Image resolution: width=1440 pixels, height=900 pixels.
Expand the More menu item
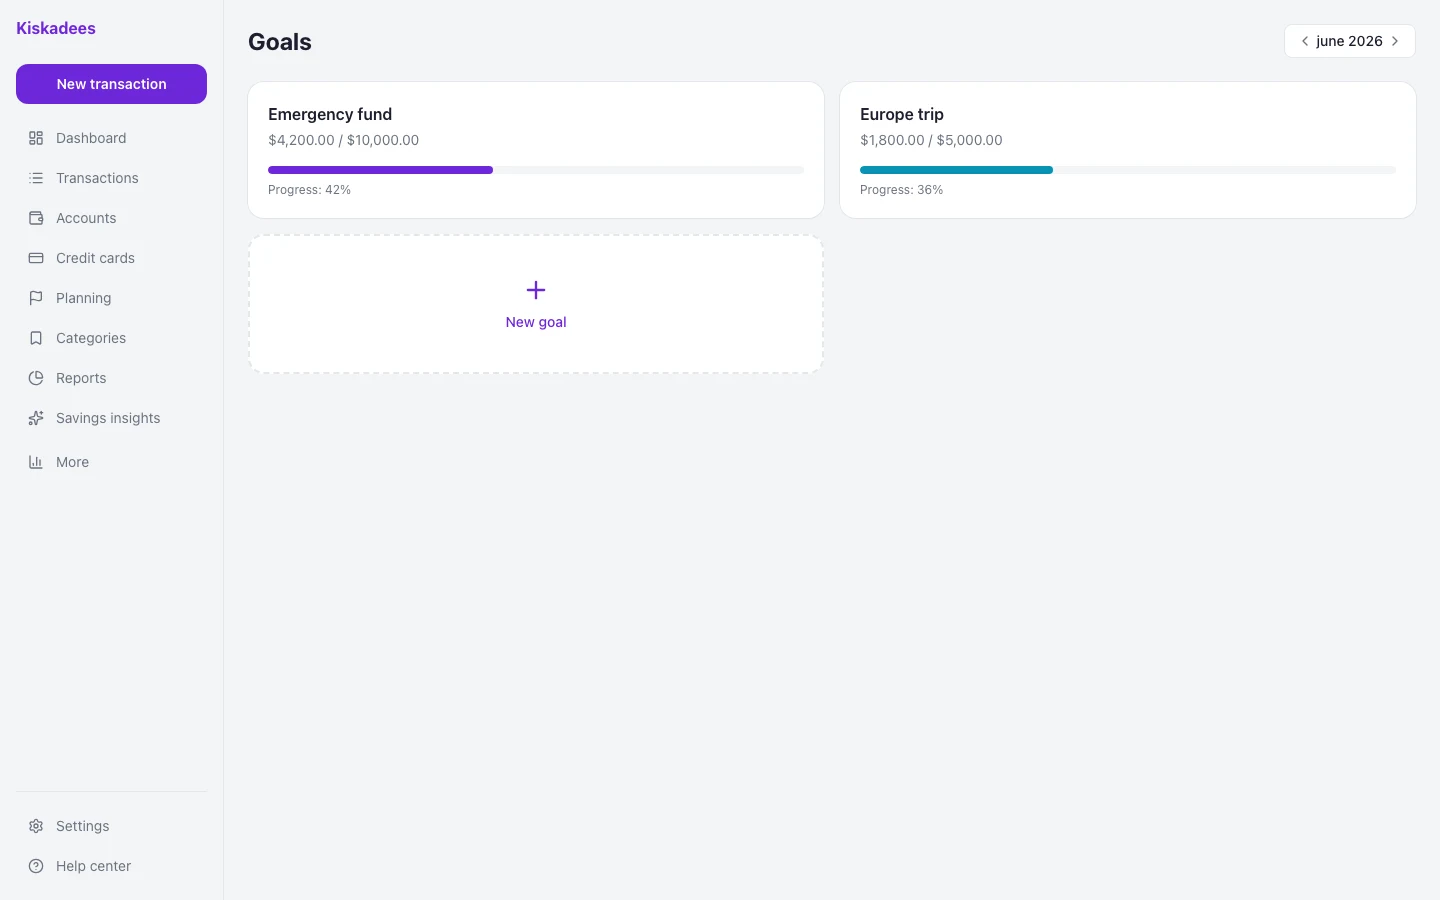pyautogui.click(x=111, y=462)
